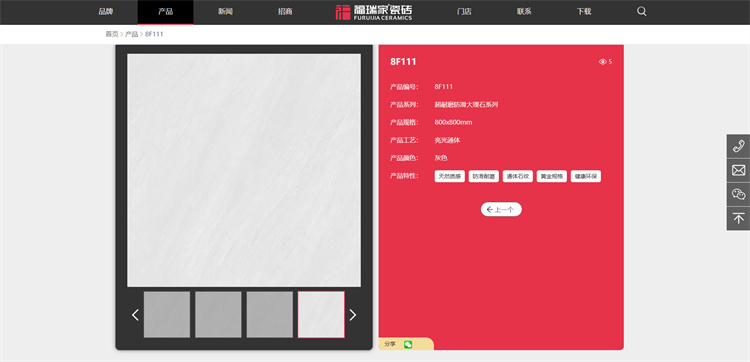Show next thumbnails with right chevron

353,315
